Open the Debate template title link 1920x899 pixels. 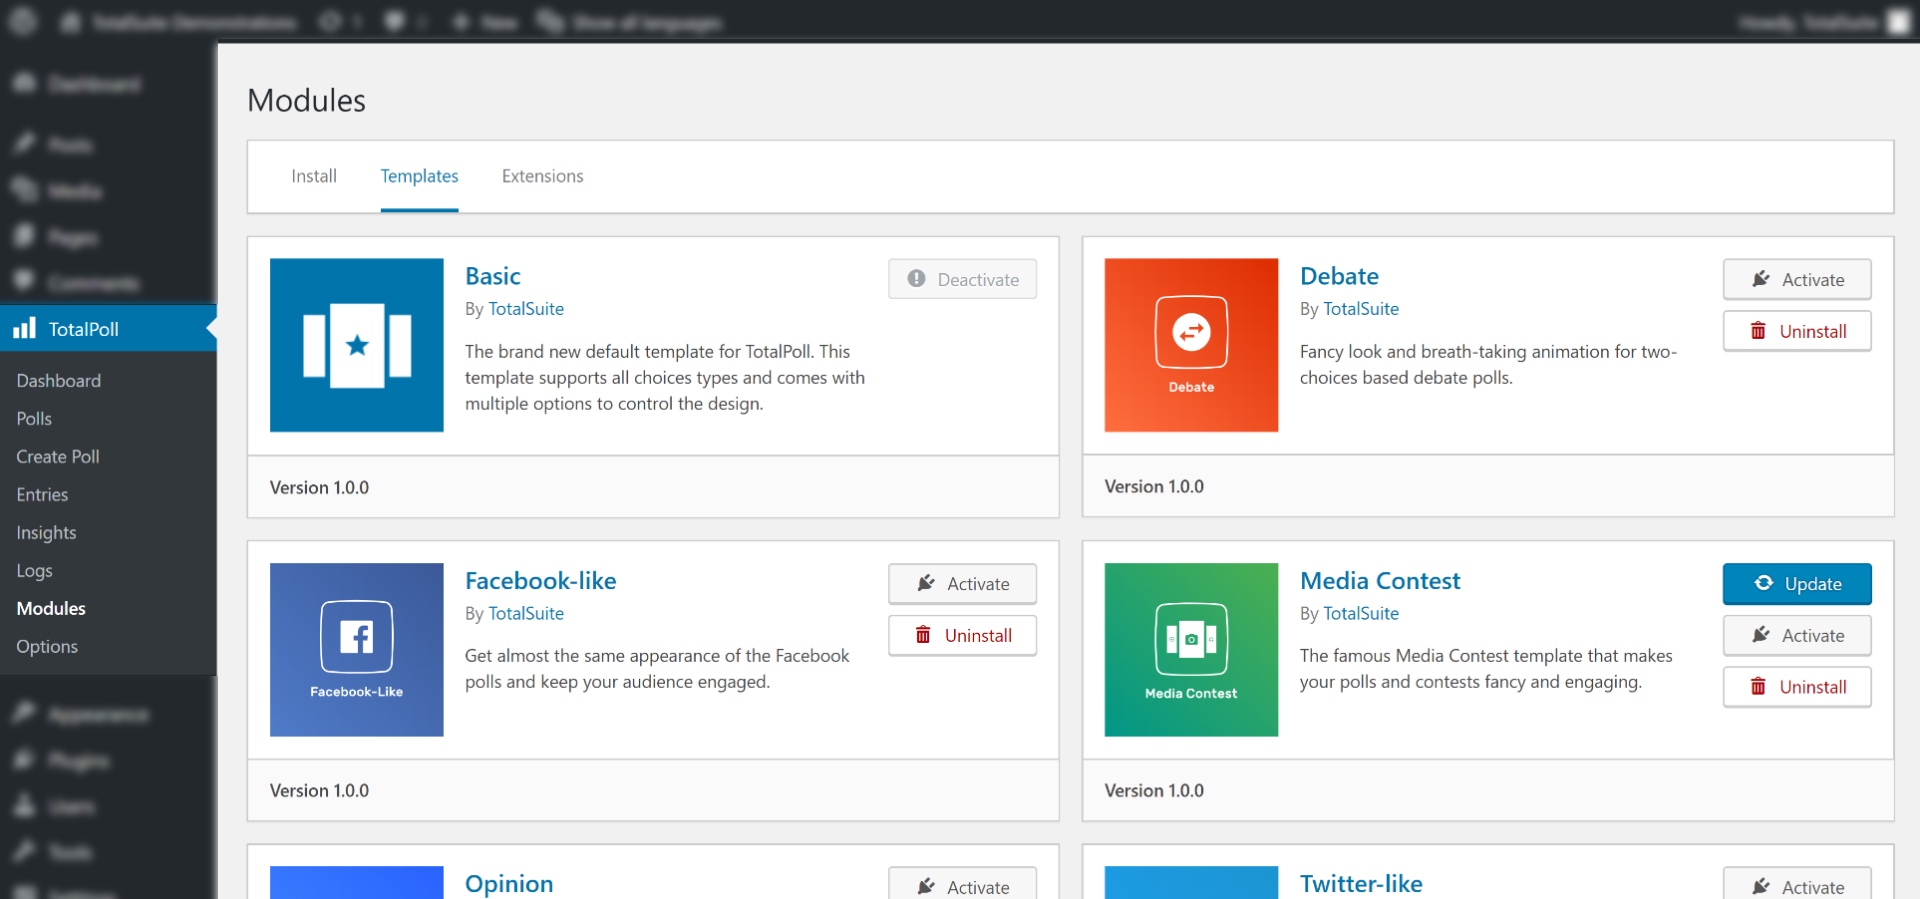pyautogui.click(x=1339, y=276)
